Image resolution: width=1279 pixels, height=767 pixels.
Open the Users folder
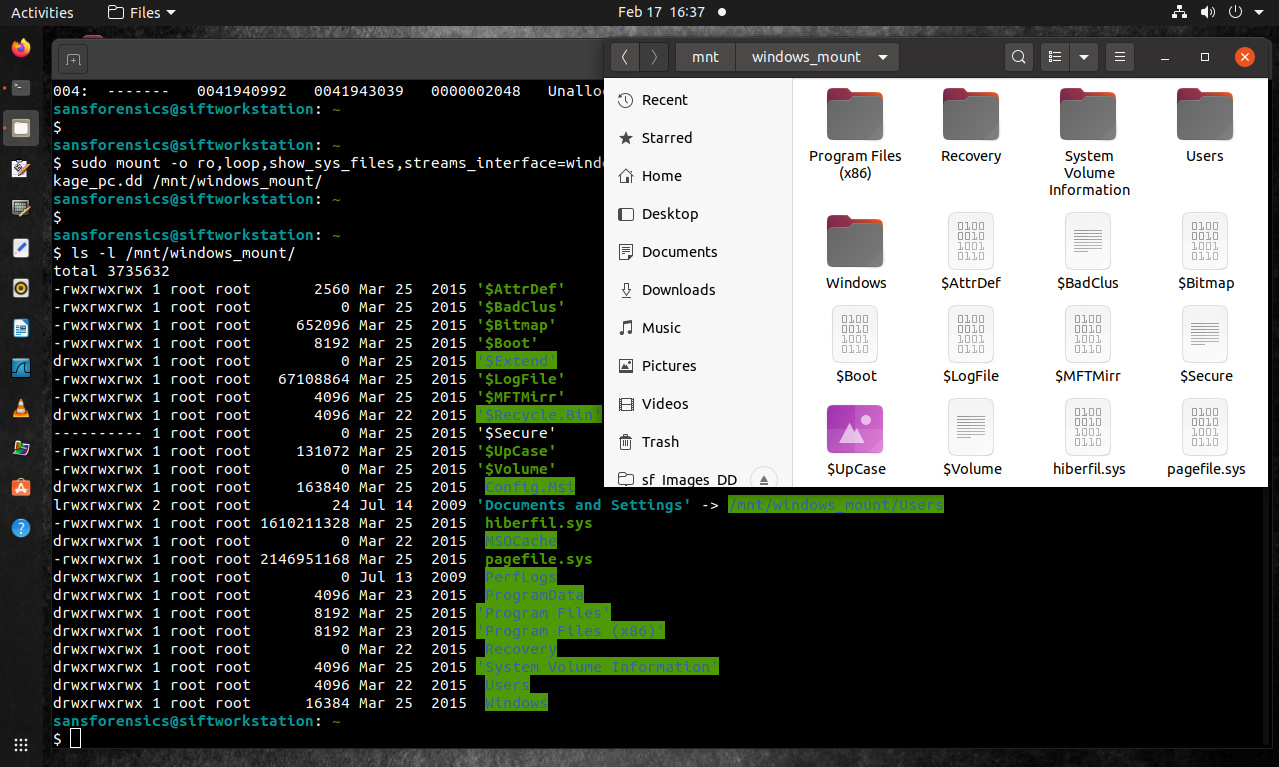1204,115
